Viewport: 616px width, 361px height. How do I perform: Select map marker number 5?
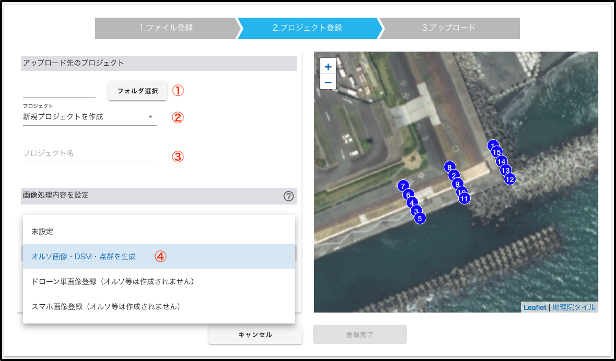pos(420,218)
